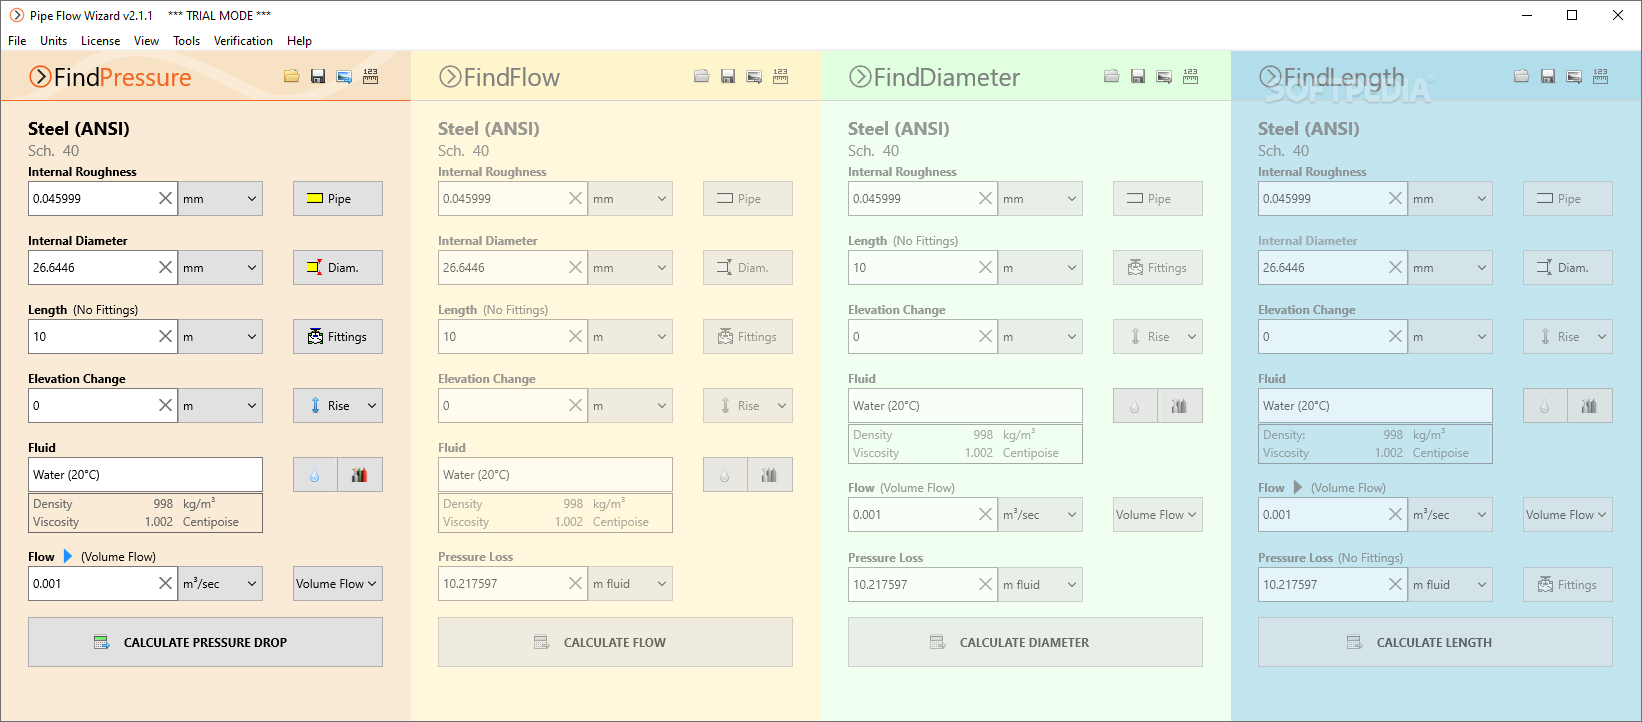This screenshot has height=722, width=1642.
Task: Open the Verification menu
Action: click(x=243, y=41)
